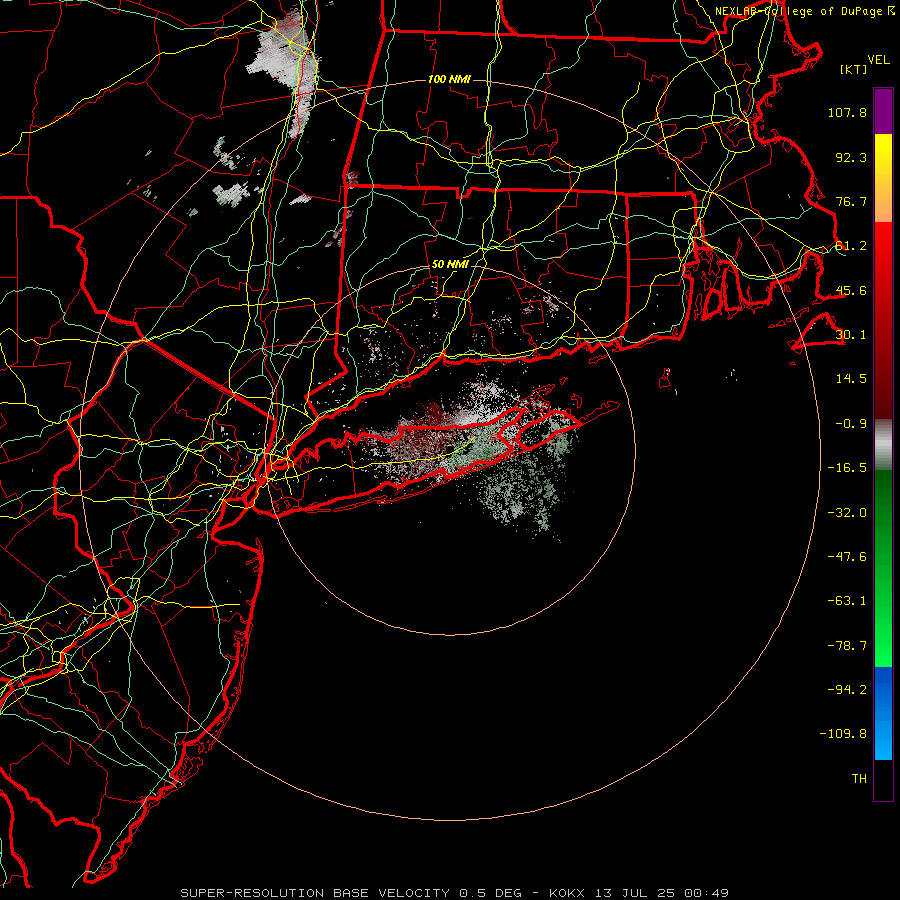Click the 13 JUL 25 00:49 timestamp
Viewport: 900px width, 900px height.
(662, 893)
